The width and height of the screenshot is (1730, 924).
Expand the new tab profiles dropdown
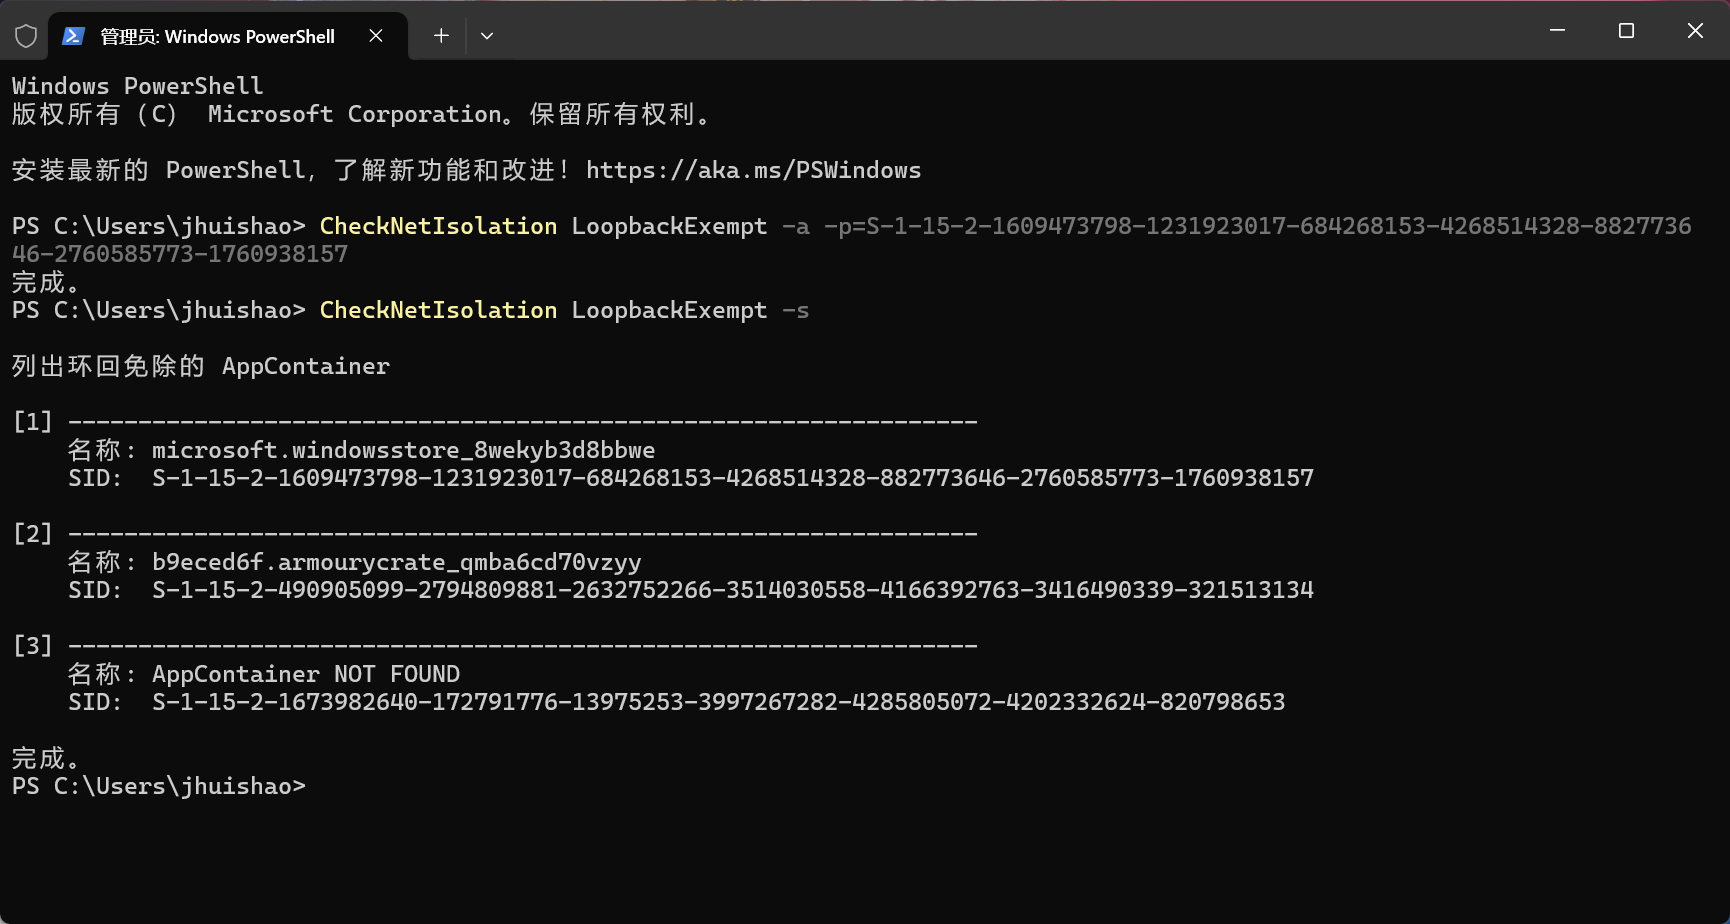[487, 36]
